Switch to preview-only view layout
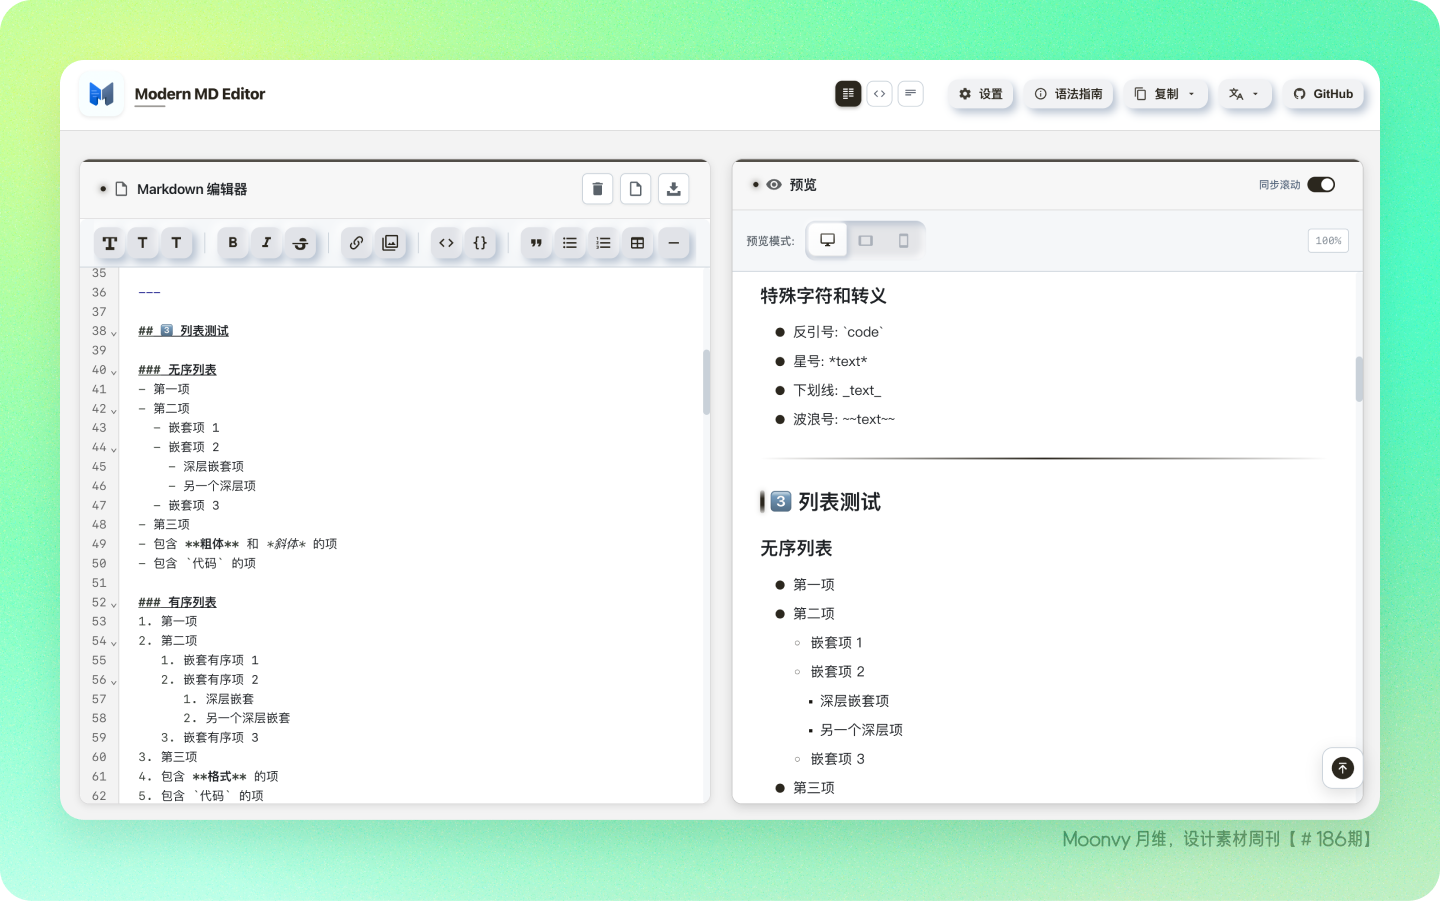 (910, 94)
